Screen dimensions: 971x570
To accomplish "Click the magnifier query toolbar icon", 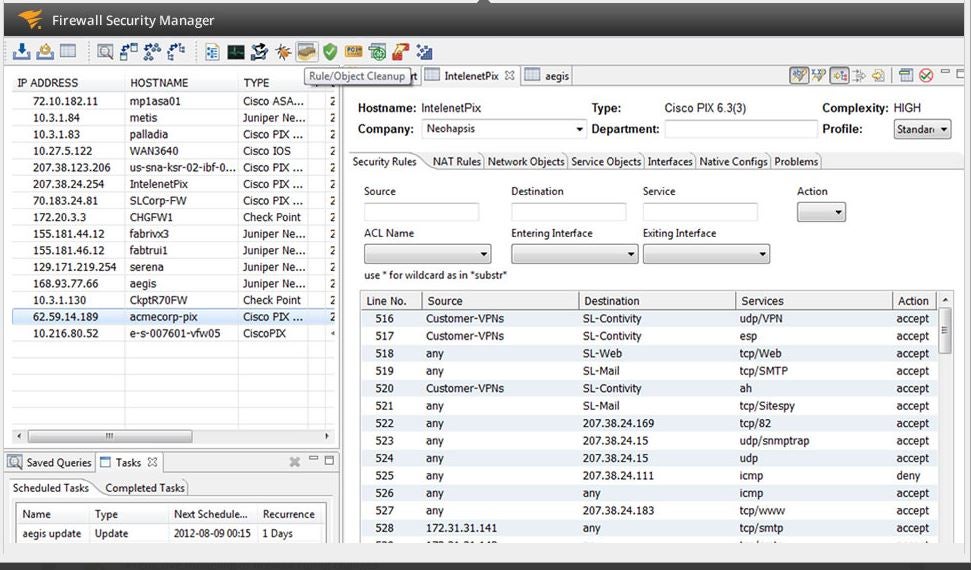I will click(105, 51).
